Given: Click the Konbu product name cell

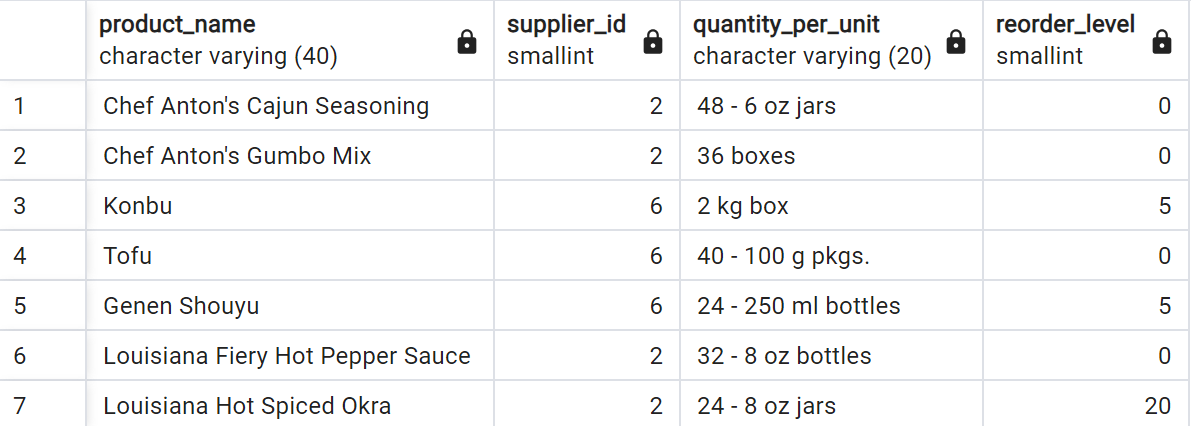Looking at the screenshot, I should (290, 205).
